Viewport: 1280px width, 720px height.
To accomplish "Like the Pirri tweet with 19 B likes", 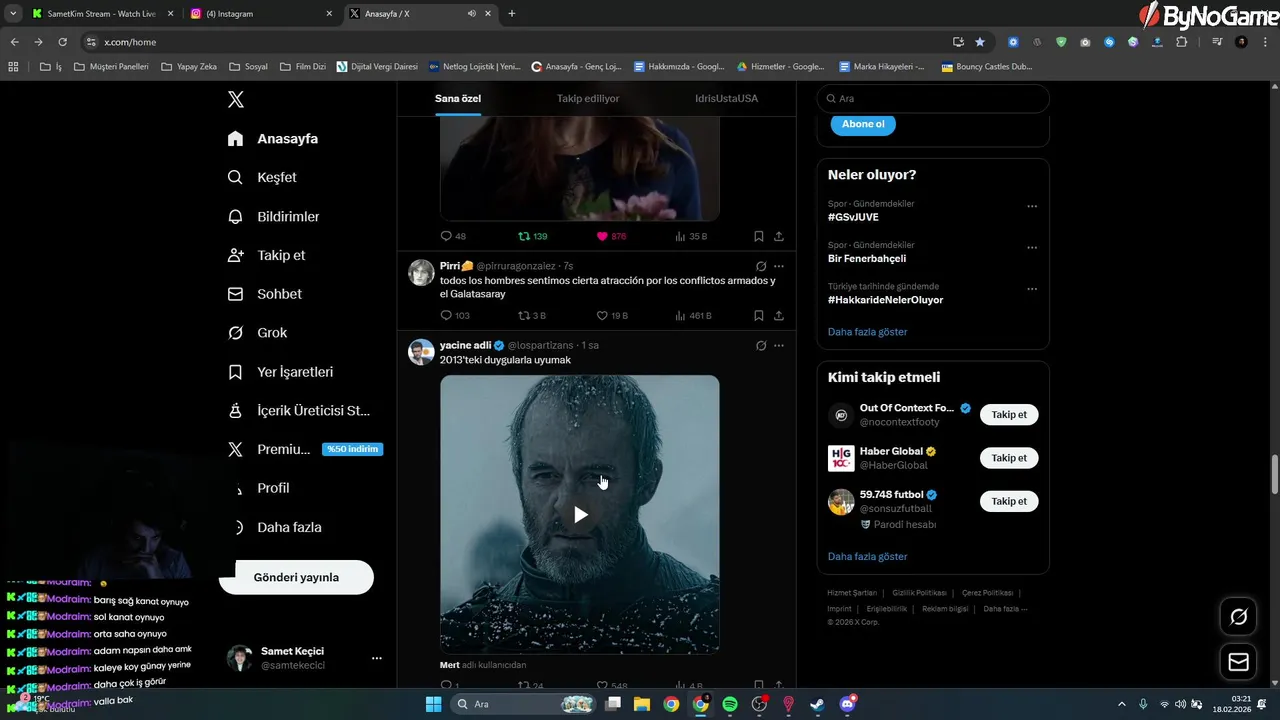I will tap(612, 315).
